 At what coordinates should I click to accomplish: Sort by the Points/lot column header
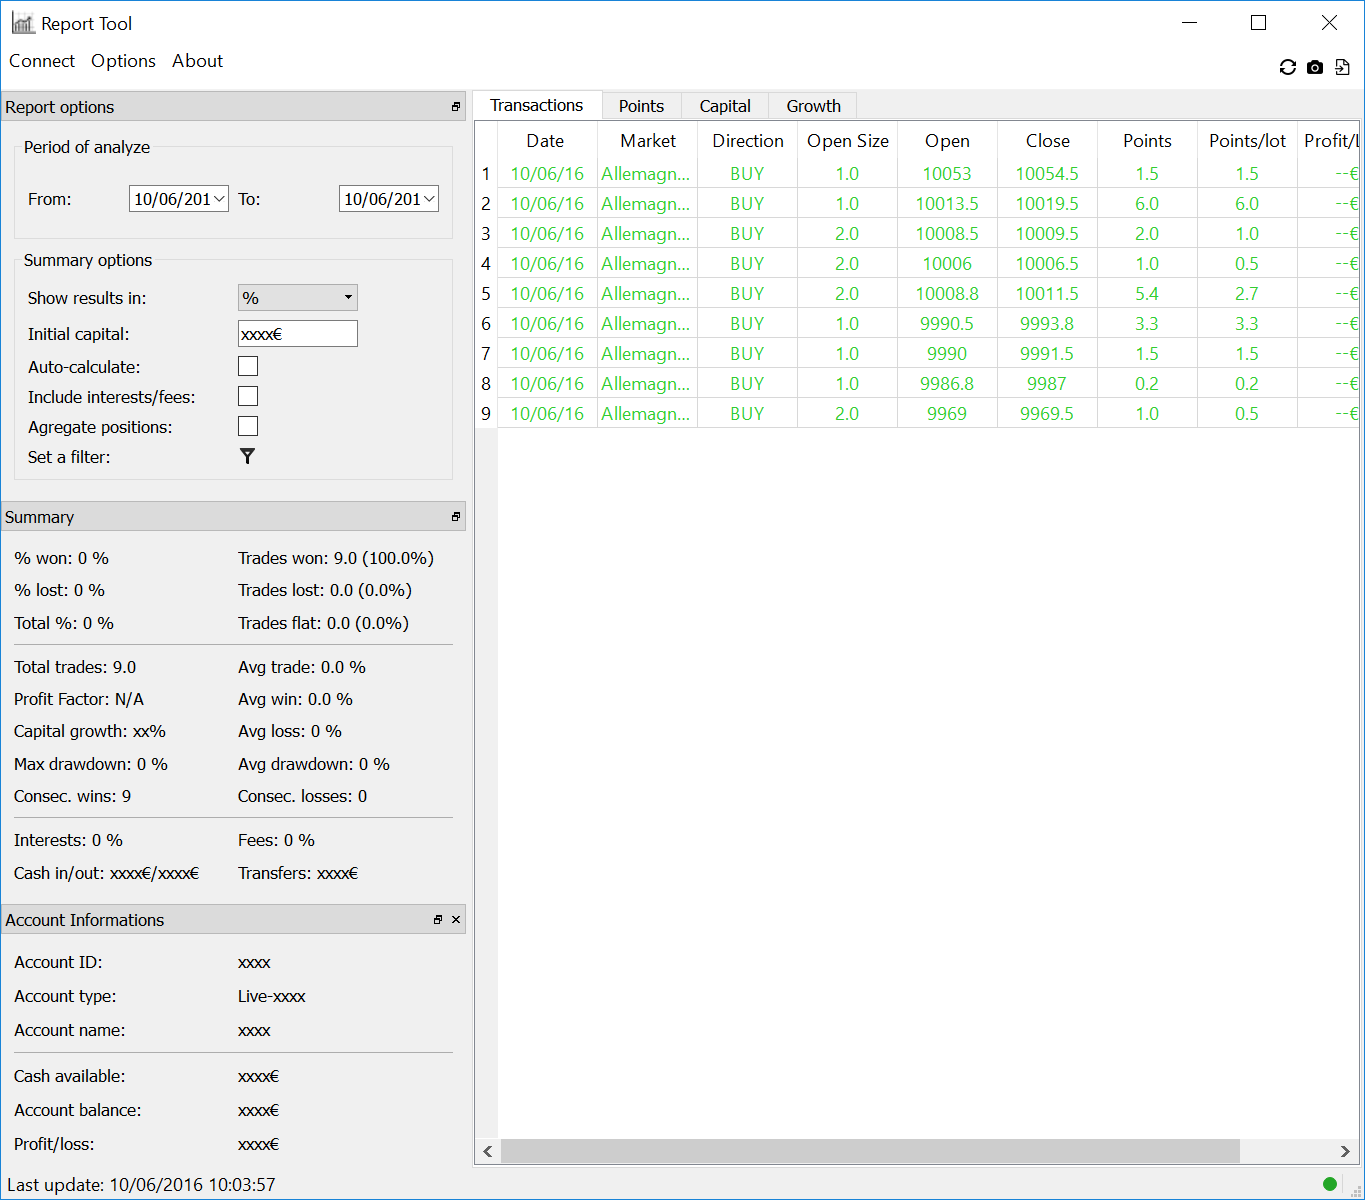1247,141
